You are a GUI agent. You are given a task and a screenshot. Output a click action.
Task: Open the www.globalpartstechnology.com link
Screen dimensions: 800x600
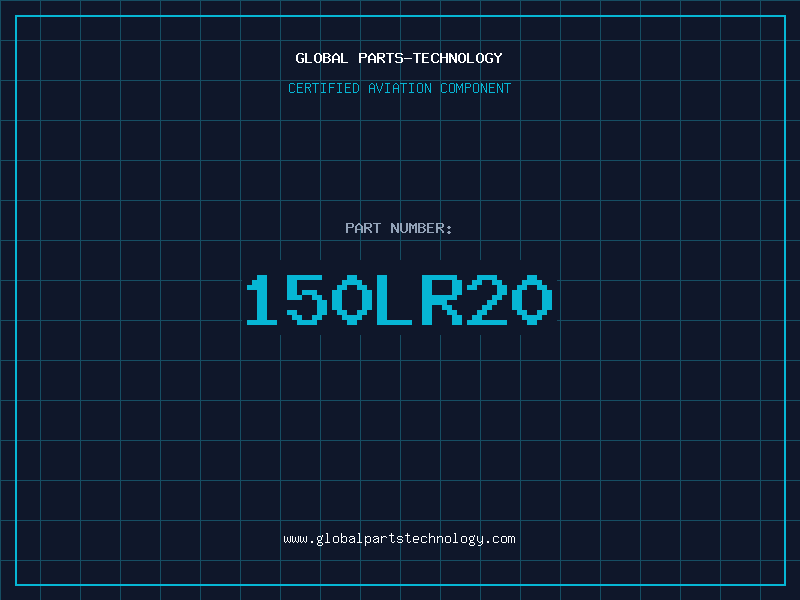tap(399, 539)
